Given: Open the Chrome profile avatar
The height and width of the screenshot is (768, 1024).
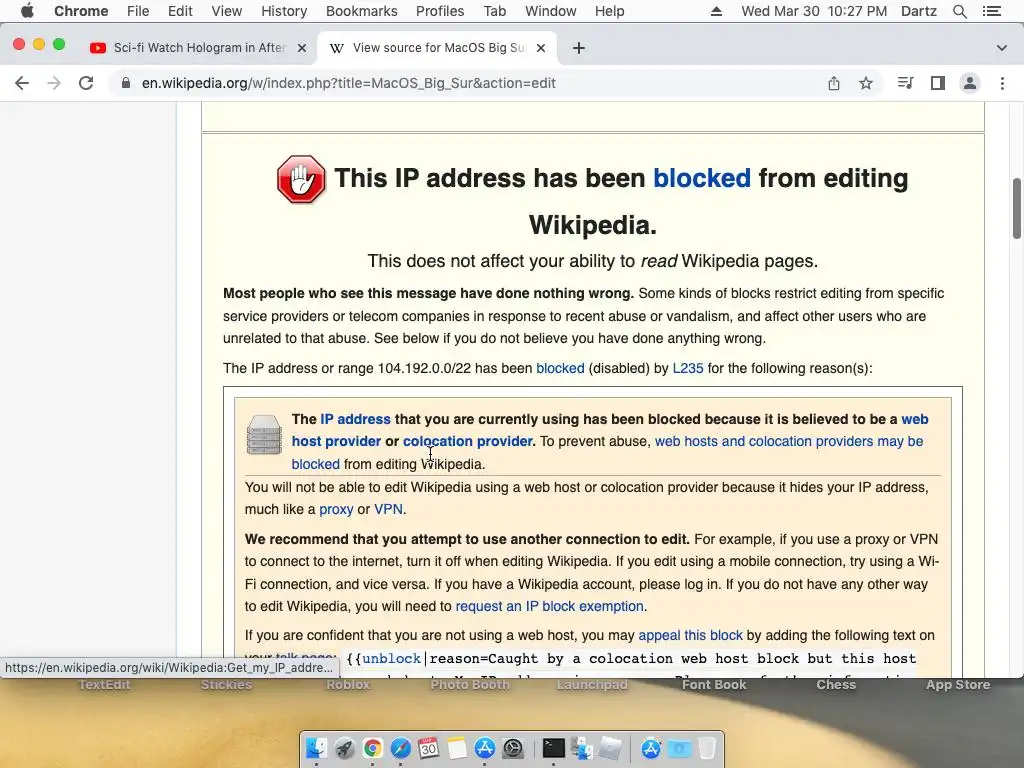Looking at the screenshot, I should pos(970,83).
